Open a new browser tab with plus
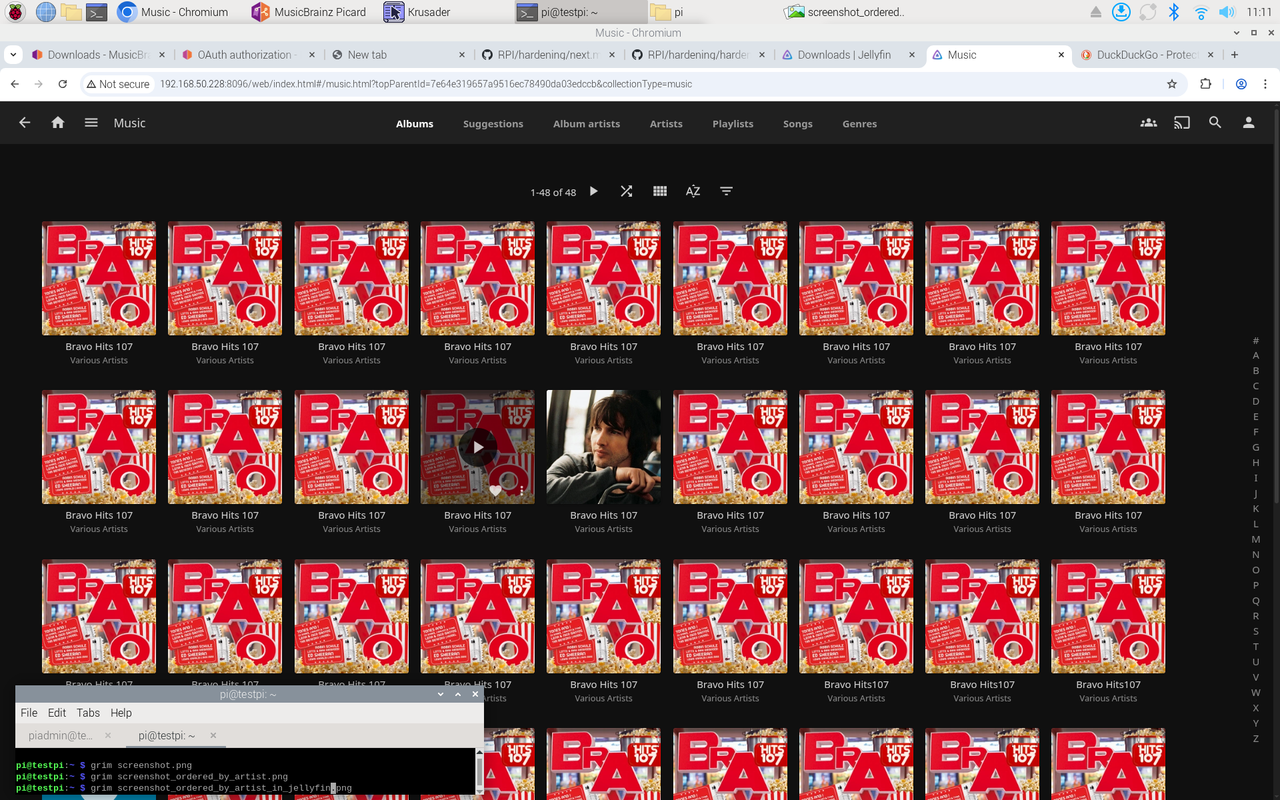Image resolution: width=1280 pixels, height=800 pixels. click(x=1235, y=55)
